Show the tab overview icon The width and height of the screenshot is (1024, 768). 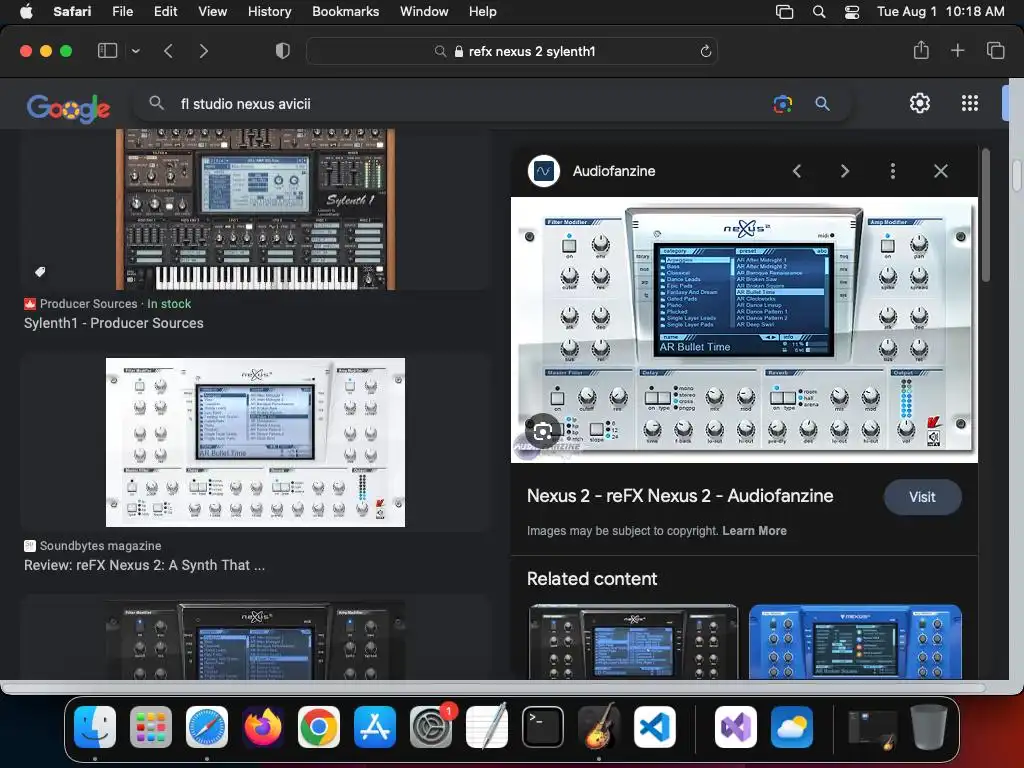tap(995, 50)
